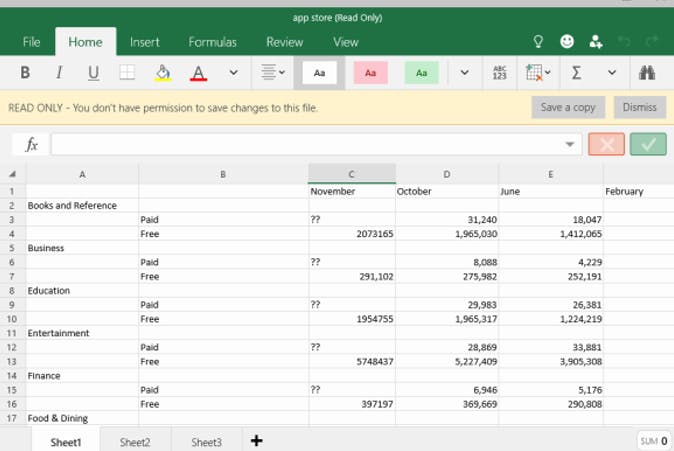Switch to the Insert tab

click(144, 42)
